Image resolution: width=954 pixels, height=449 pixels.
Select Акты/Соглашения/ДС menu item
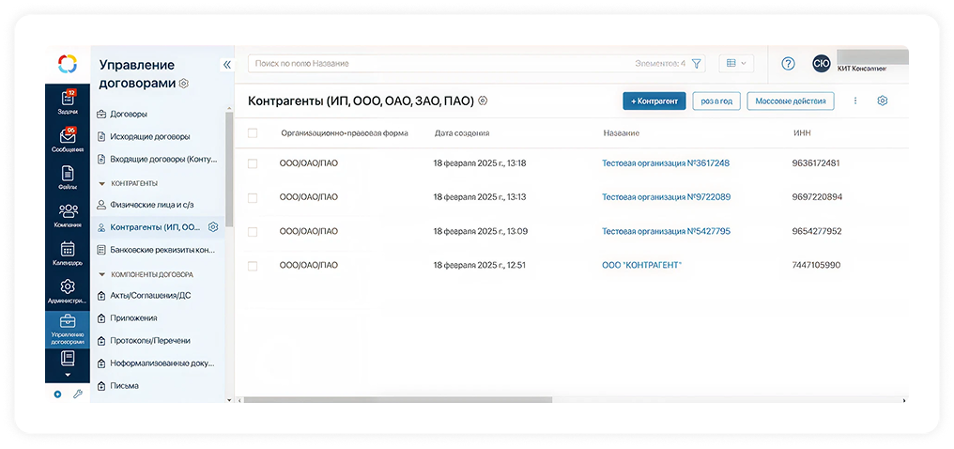152,296
